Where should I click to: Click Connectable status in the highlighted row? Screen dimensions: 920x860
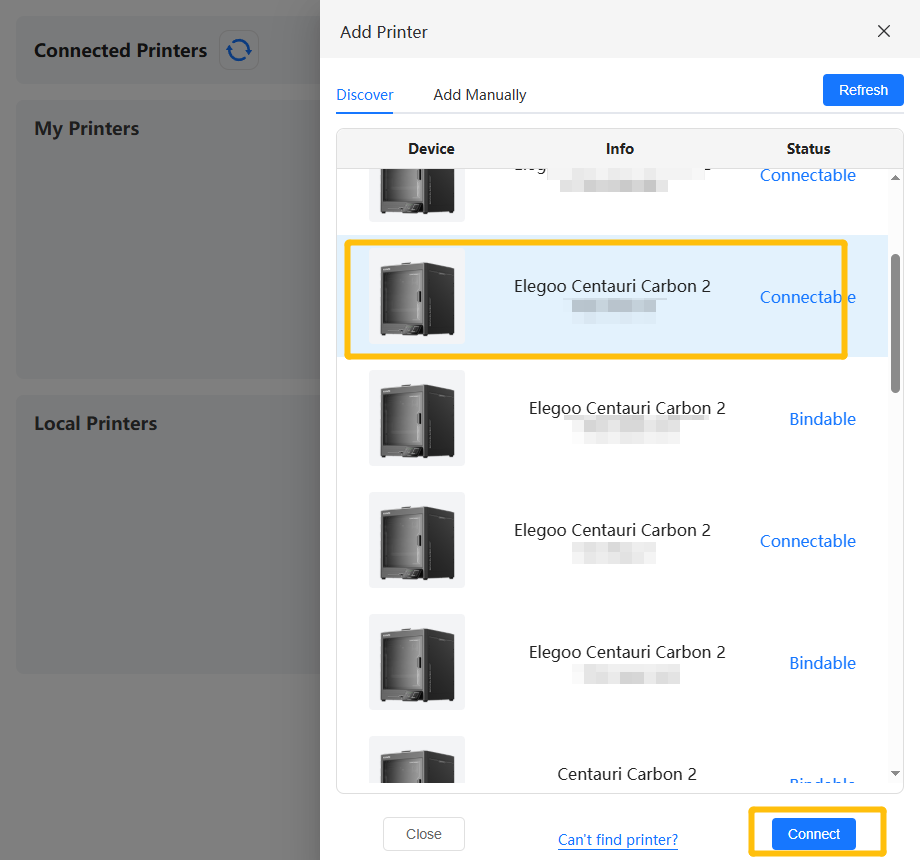click(807, 297)
